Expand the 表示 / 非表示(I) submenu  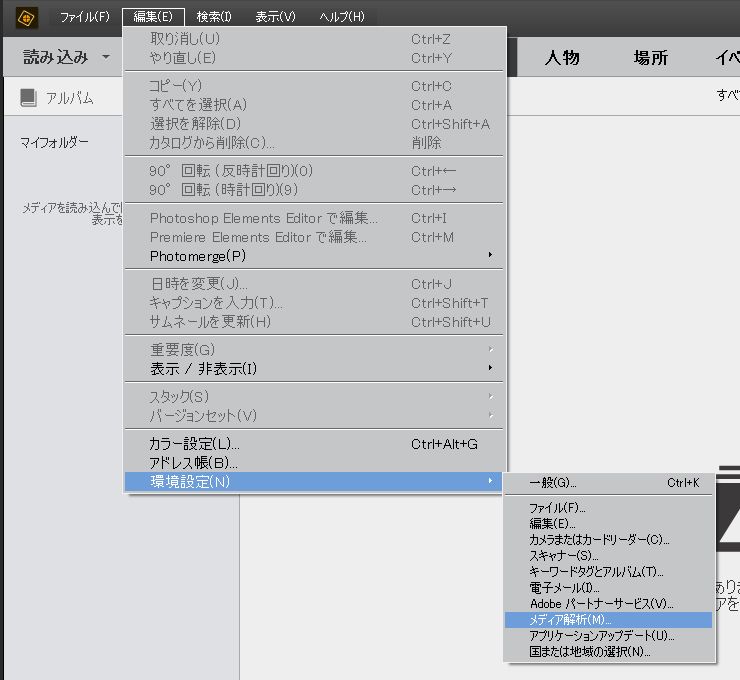(314, 369)
